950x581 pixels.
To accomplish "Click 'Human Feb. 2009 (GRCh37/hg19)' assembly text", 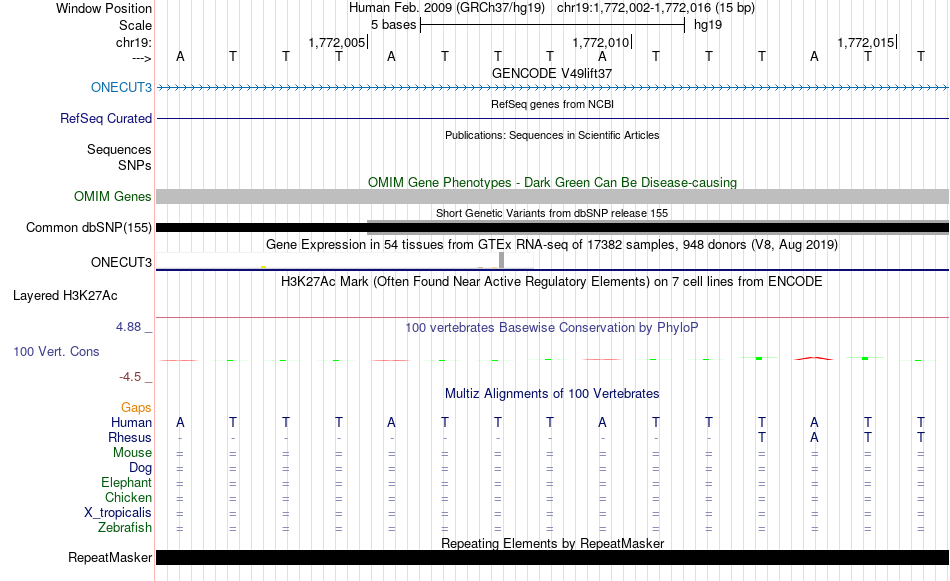I will [x=447, y=8].
